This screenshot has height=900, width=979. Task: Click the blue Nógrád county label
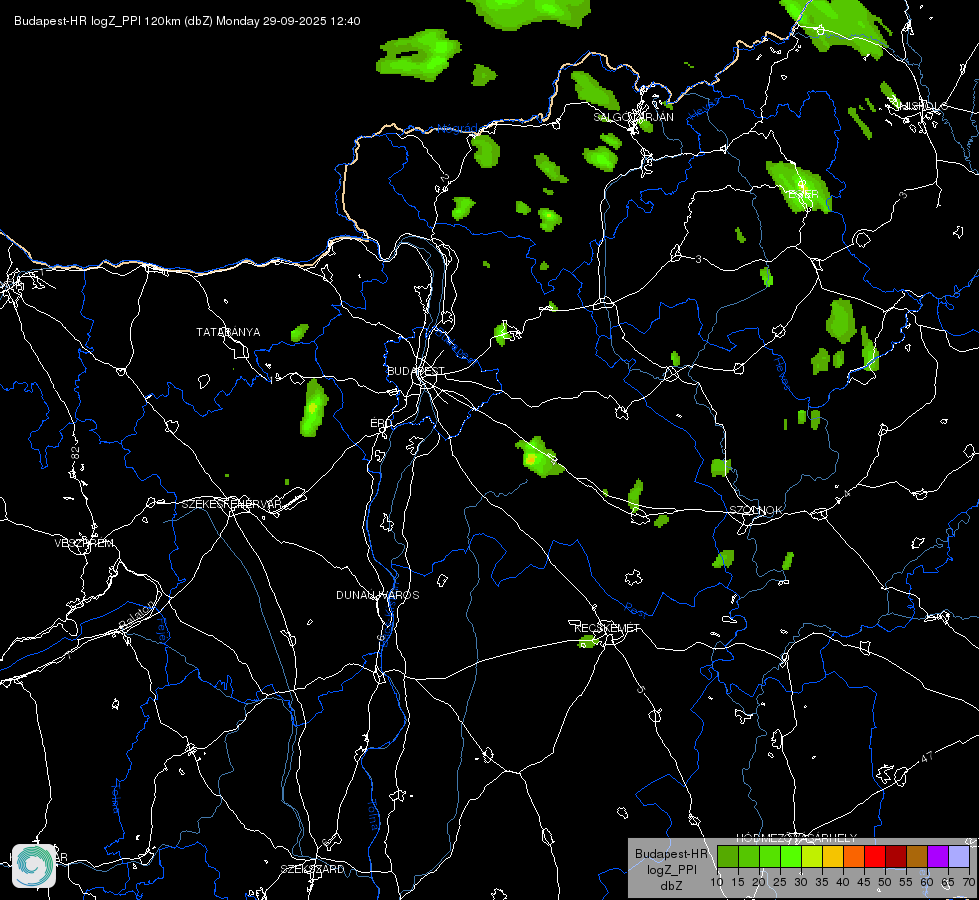458,129
